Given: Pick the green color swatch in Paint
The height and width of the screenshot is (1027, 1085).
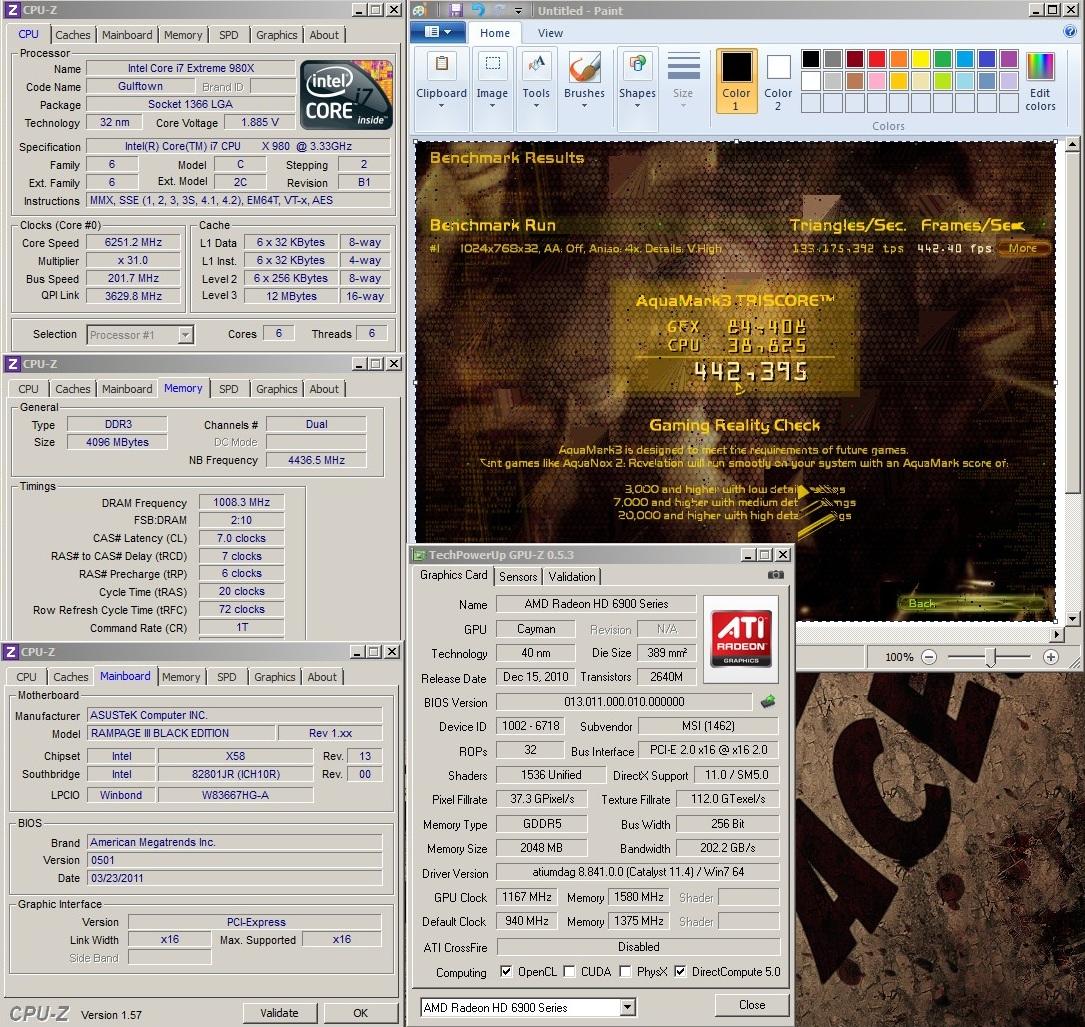Looking at the screenshot, I should tap(942, 59).
